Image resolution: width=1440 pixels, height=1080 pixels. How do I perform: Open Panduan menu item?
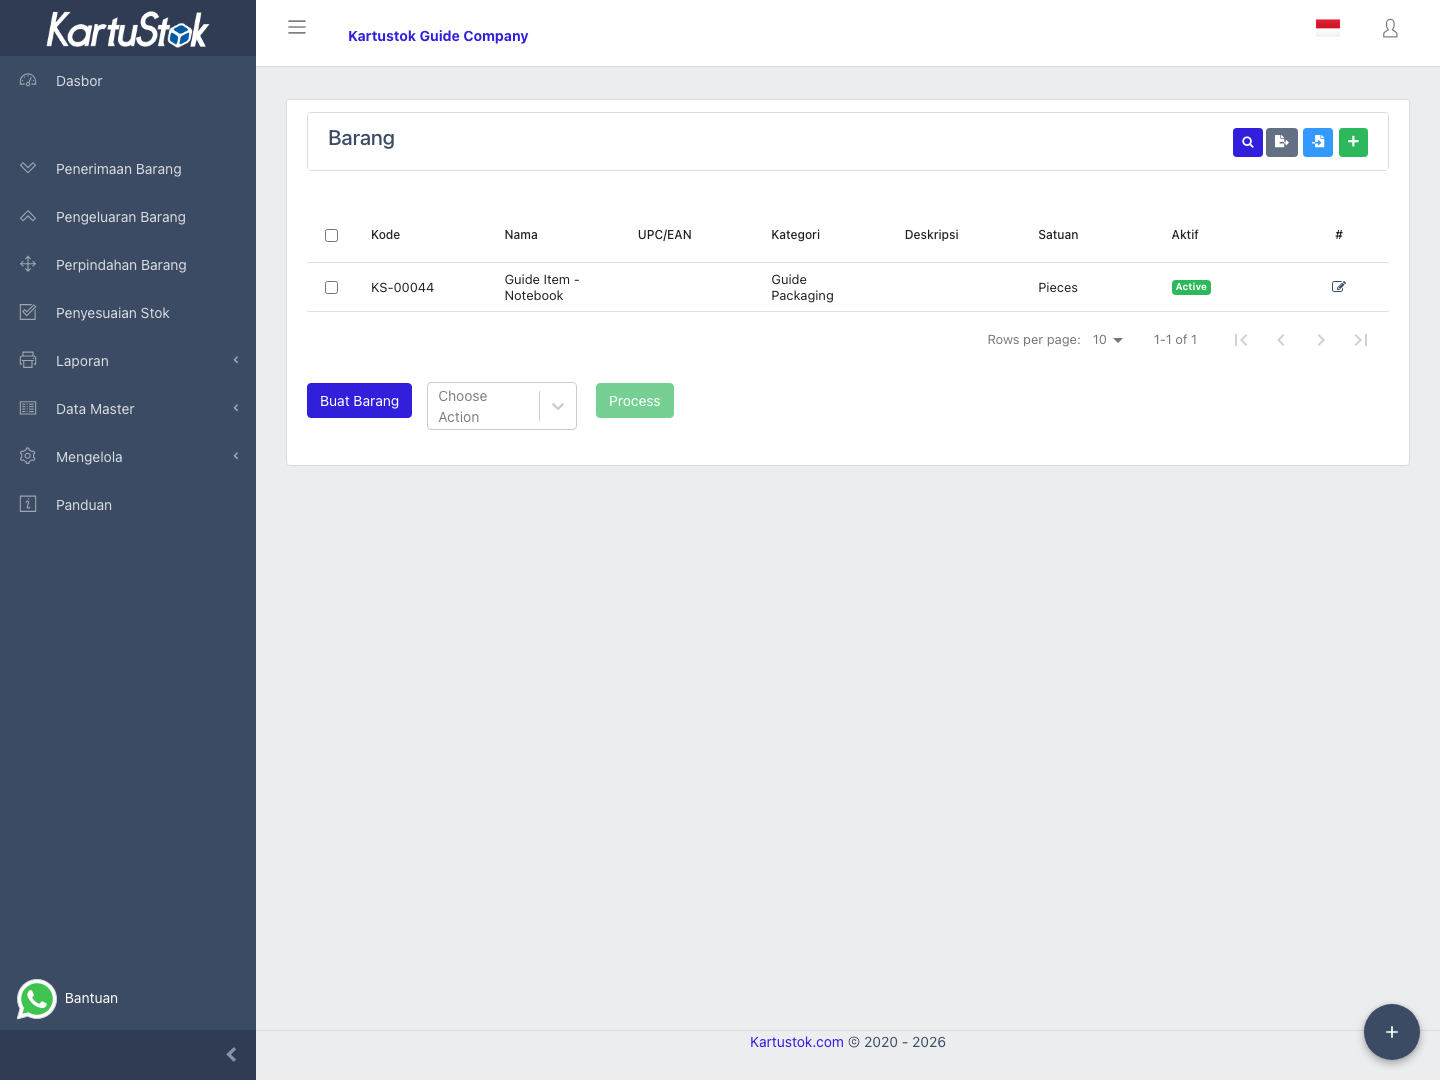click(128, 505)
